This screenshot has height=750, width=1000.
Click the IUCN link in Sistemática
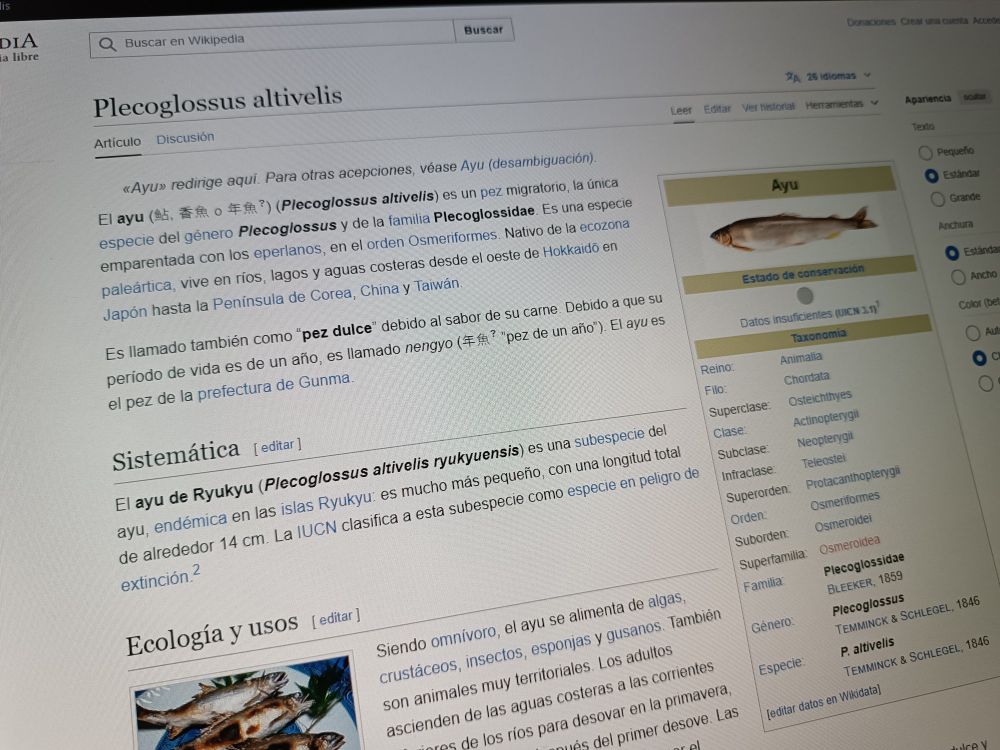(317, 531)
